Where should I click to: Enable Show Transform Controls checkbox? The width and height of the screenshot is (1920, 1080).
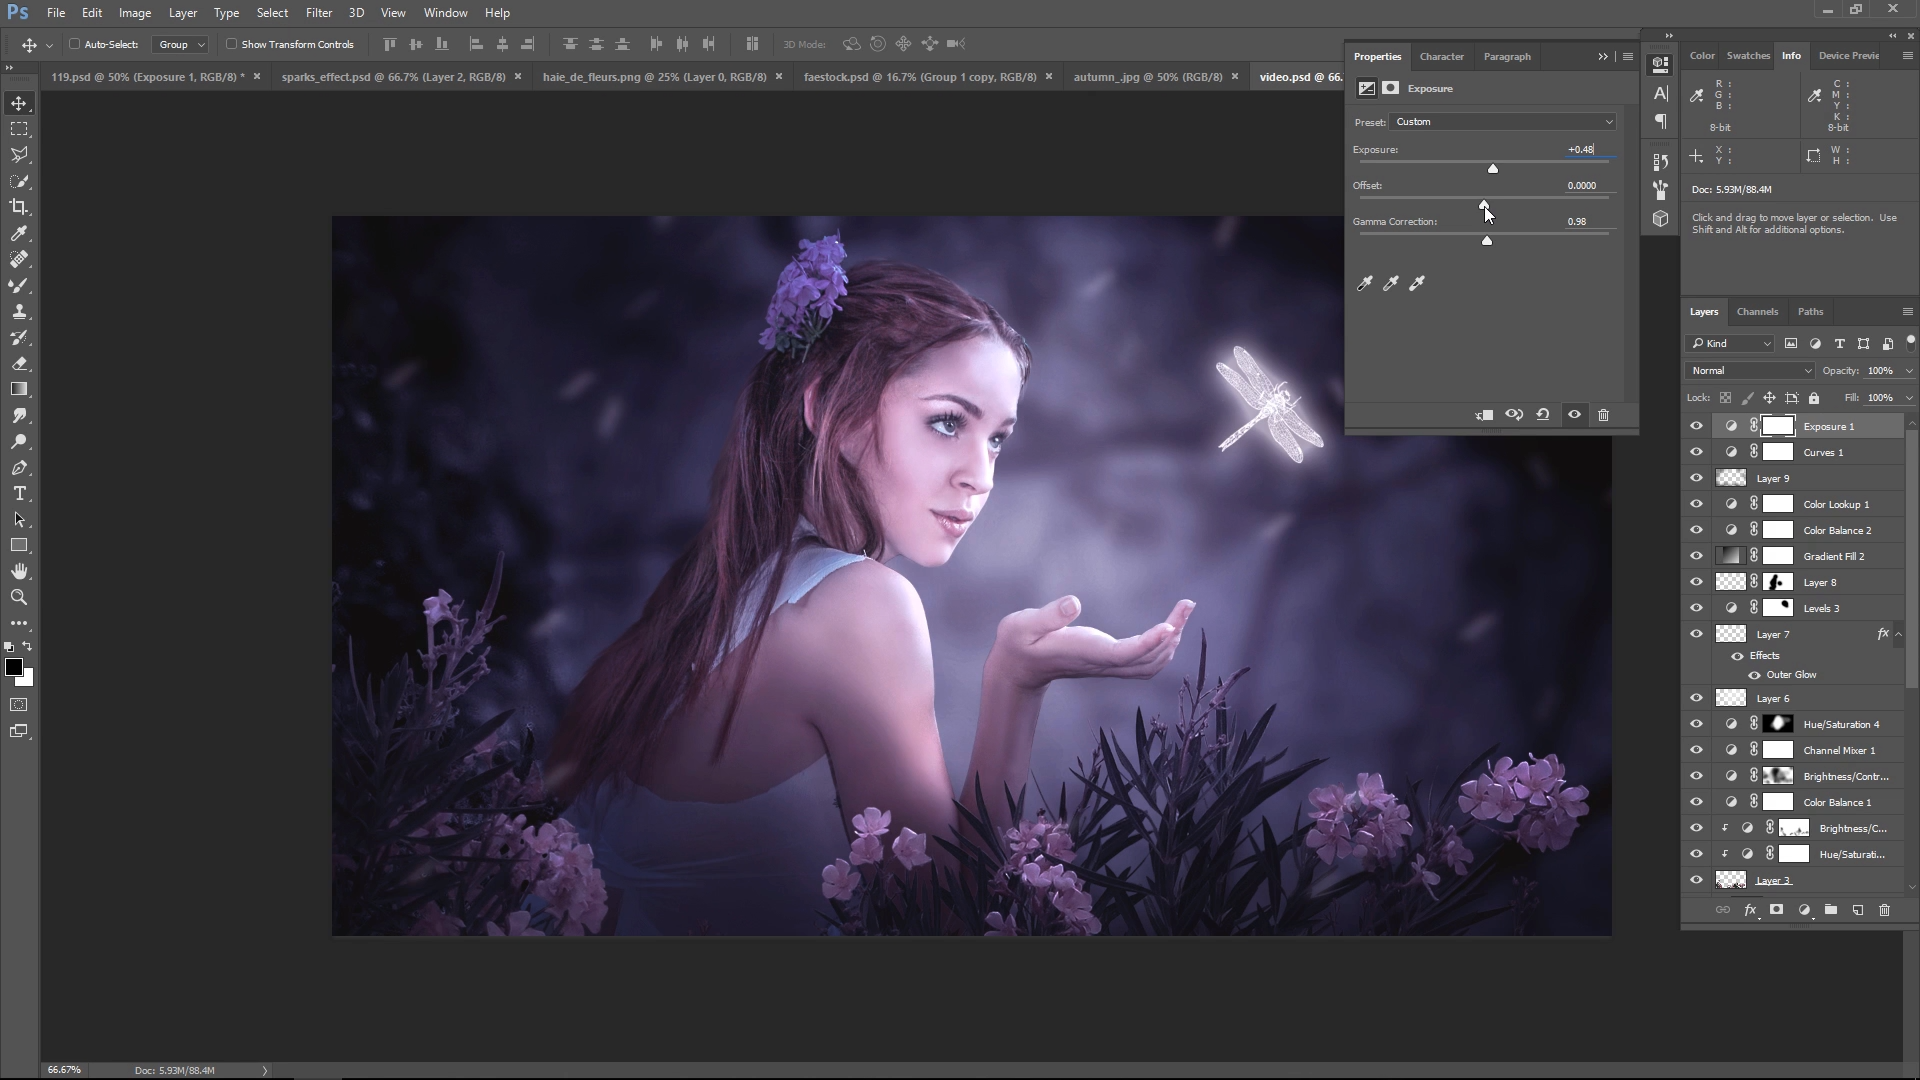coord(231,44)
